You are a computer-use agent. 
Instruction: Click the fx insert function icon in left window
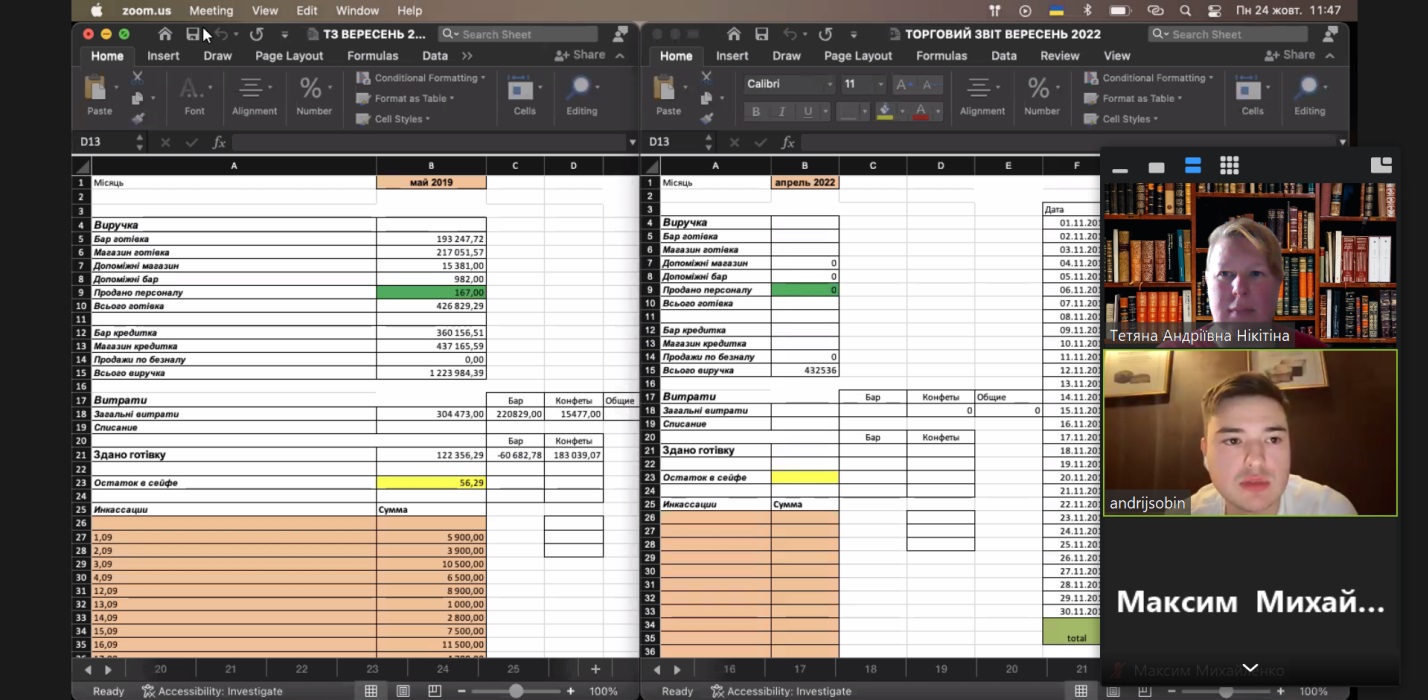219,142
